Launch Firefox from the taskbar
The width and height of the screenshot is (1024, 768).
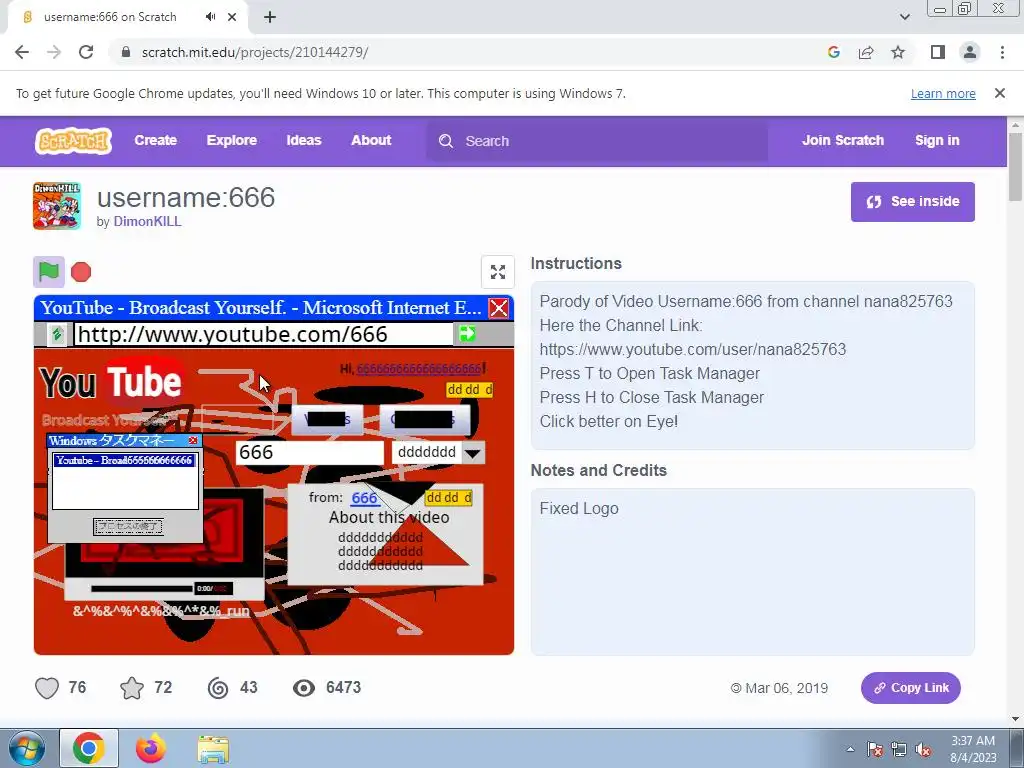(151, 749)
